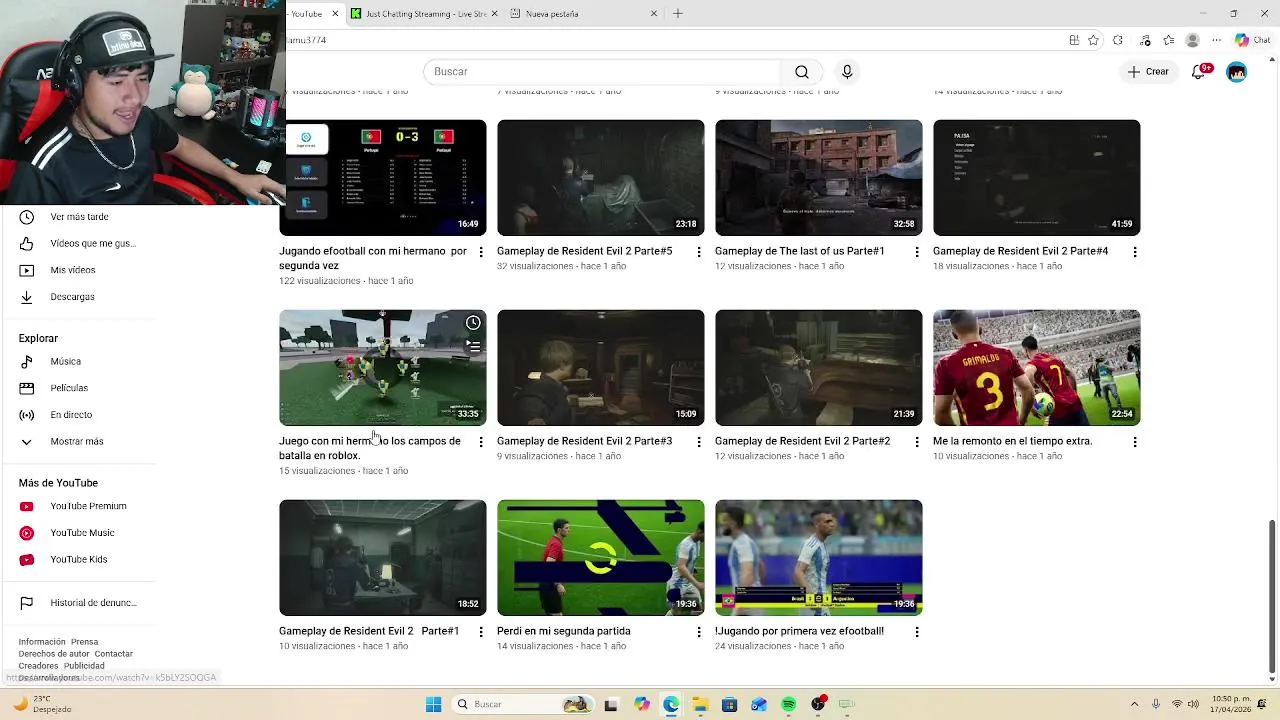Click page vertical scrollbar thumb

[x=1272, y=596]
